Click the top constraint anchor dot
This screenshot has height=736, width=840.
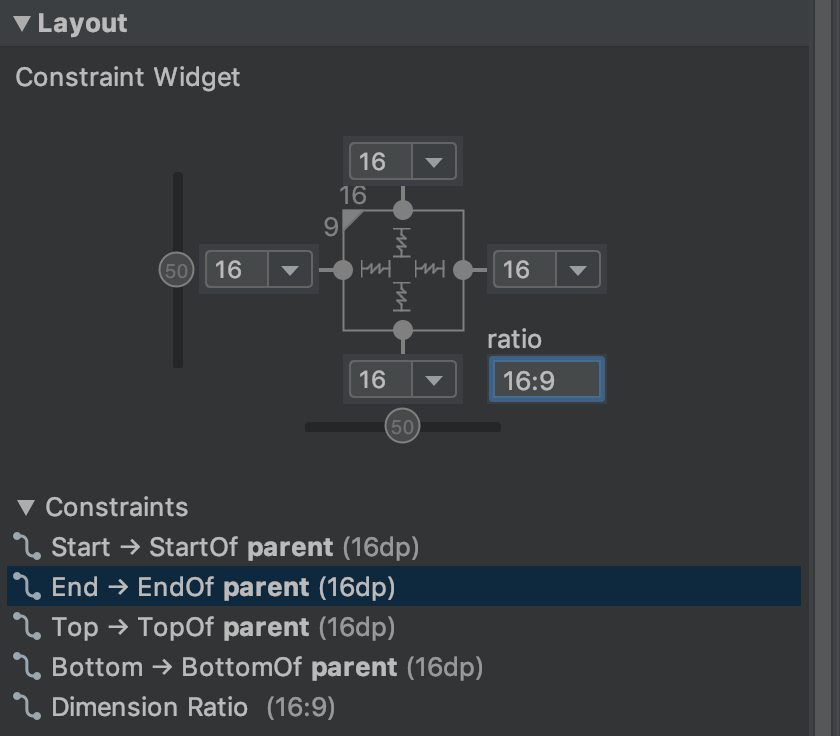pos(403,210)
